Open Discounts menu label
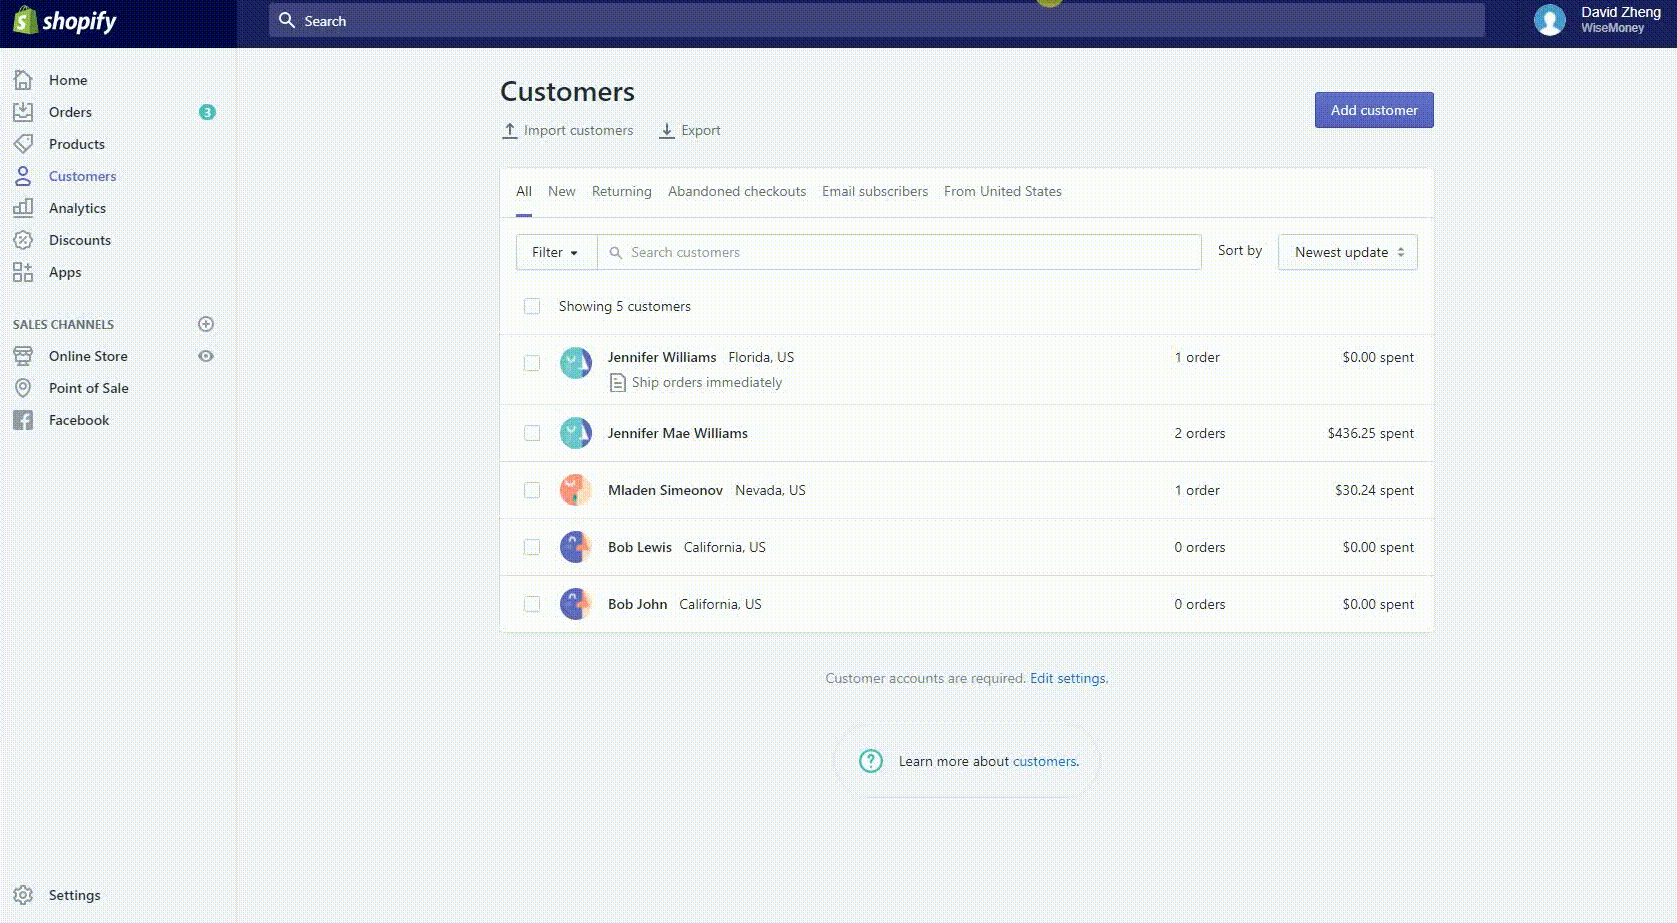1677x923 pixels. coord(80,240)
